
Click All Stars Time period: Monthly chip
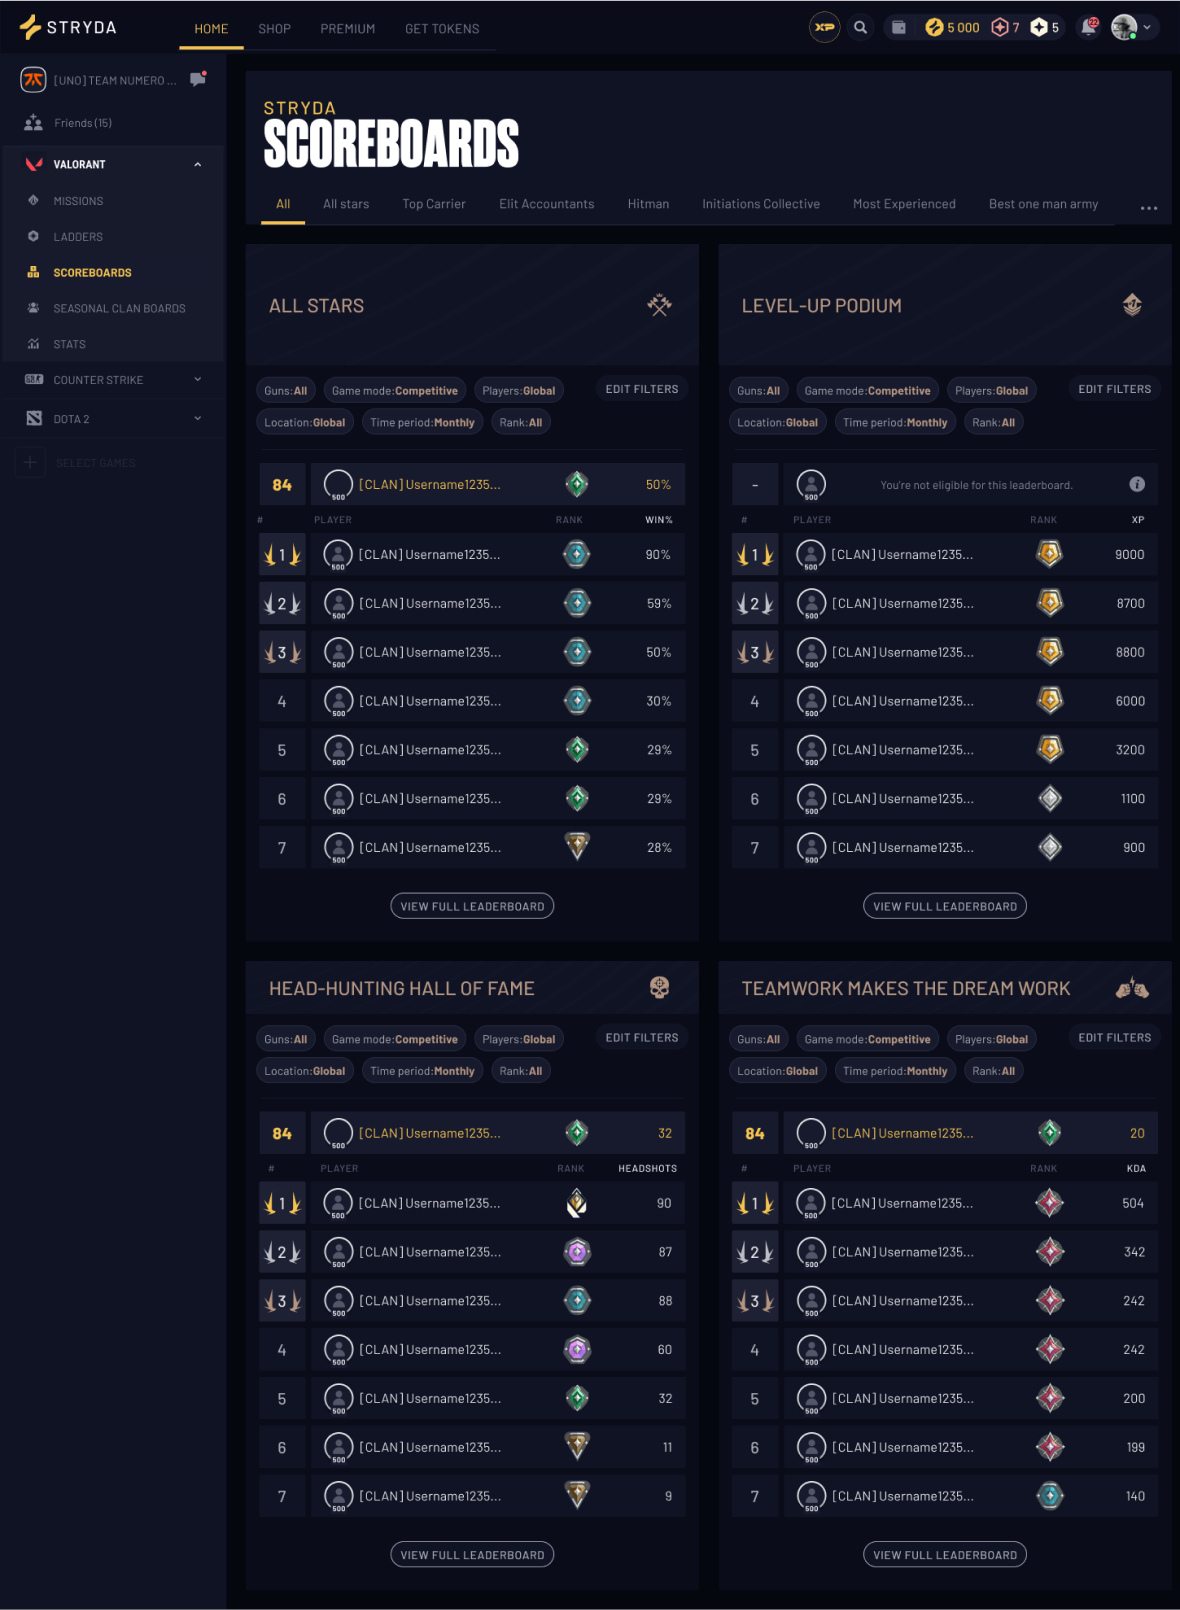coord(422,423)
